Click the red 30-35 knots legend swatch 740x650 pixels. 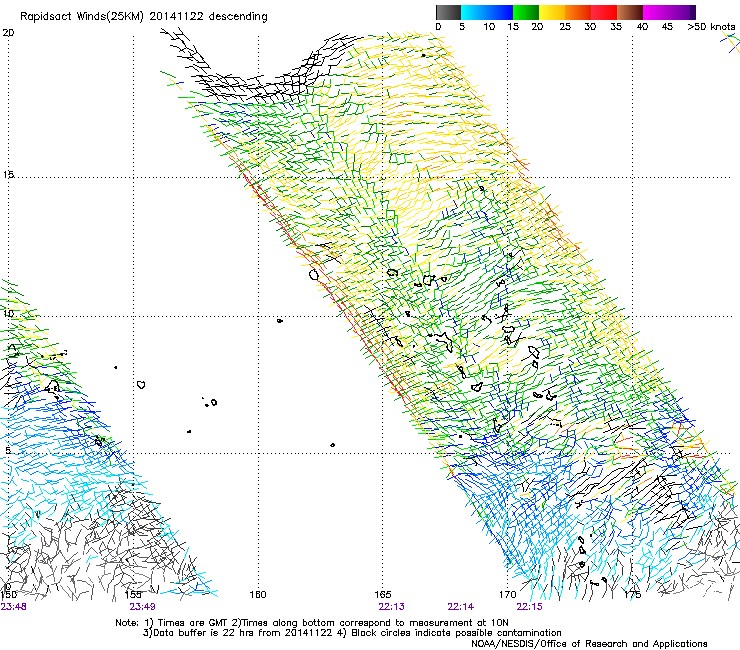click(604, 12)
